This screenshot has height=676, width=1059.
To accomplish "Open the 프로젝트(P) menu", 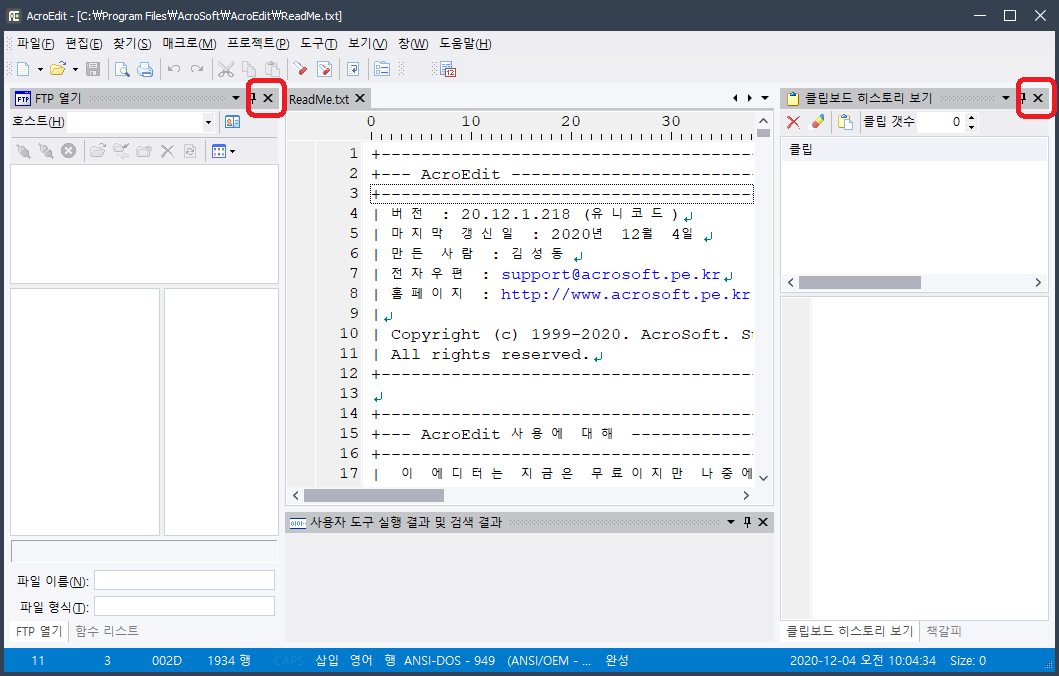I will coord(258,44).
